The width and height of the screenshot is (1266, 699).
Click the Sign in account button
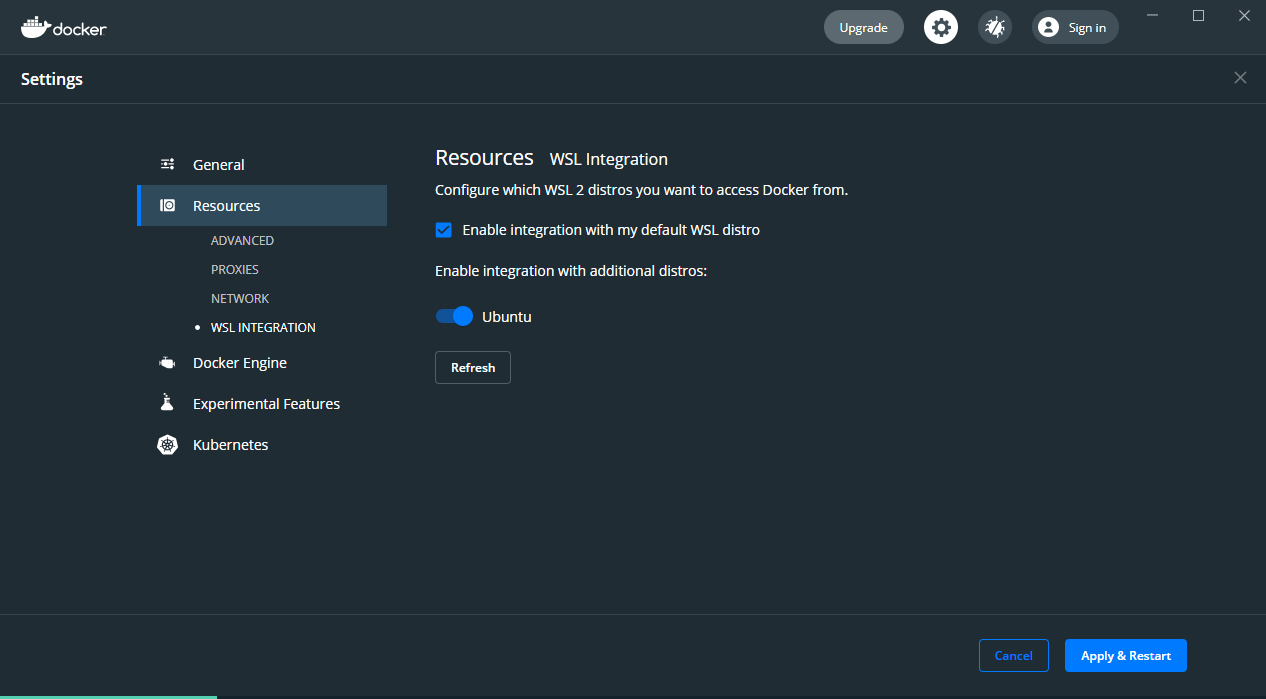click(1075, 27)
